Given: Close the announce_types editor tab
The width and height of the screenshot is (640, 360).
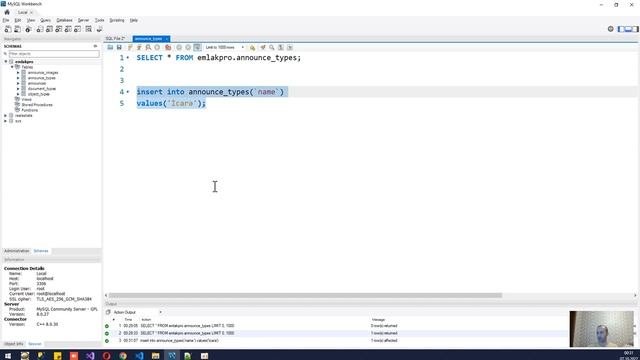Looking at the screenshot, I should 167,39.
